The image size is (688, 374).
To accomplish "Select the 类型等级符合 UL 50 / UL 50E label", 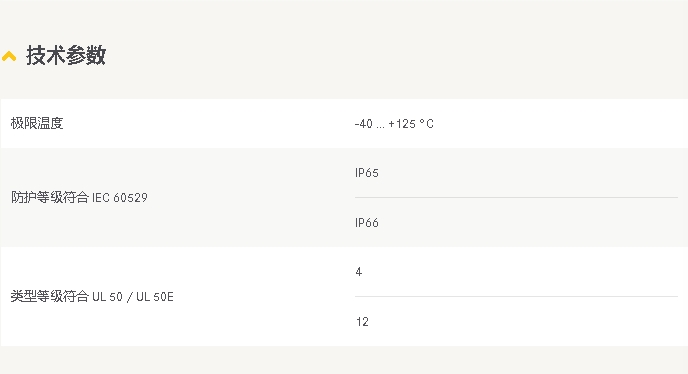I will (x=92, y=297).
